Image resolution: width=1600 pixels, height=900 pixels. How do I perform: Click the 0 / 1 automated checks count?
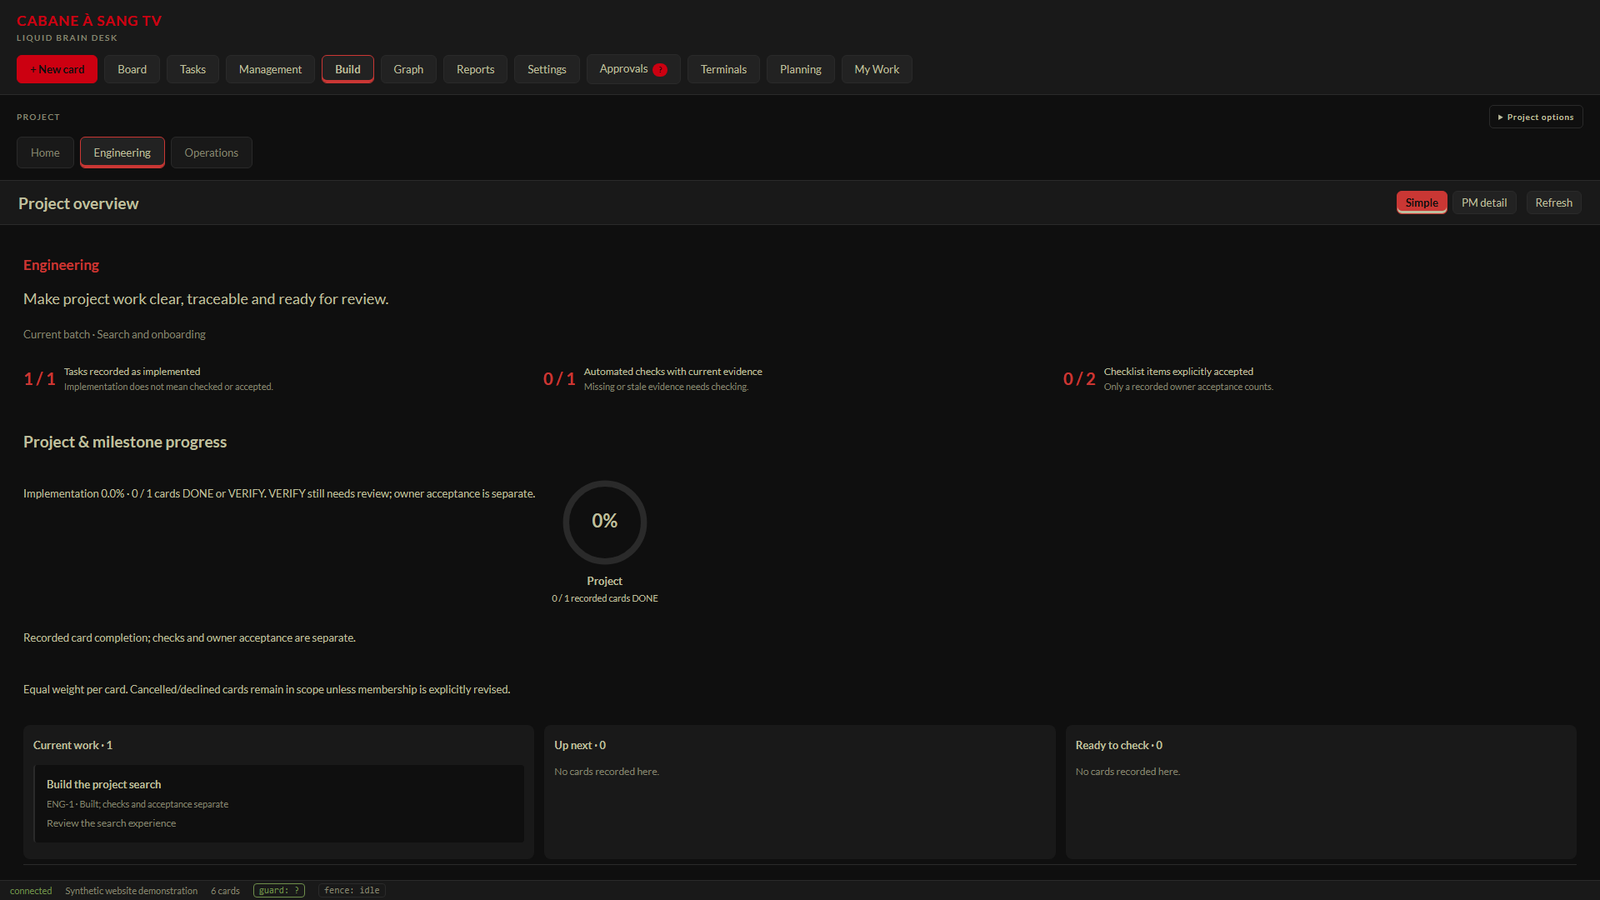(559, 379)
